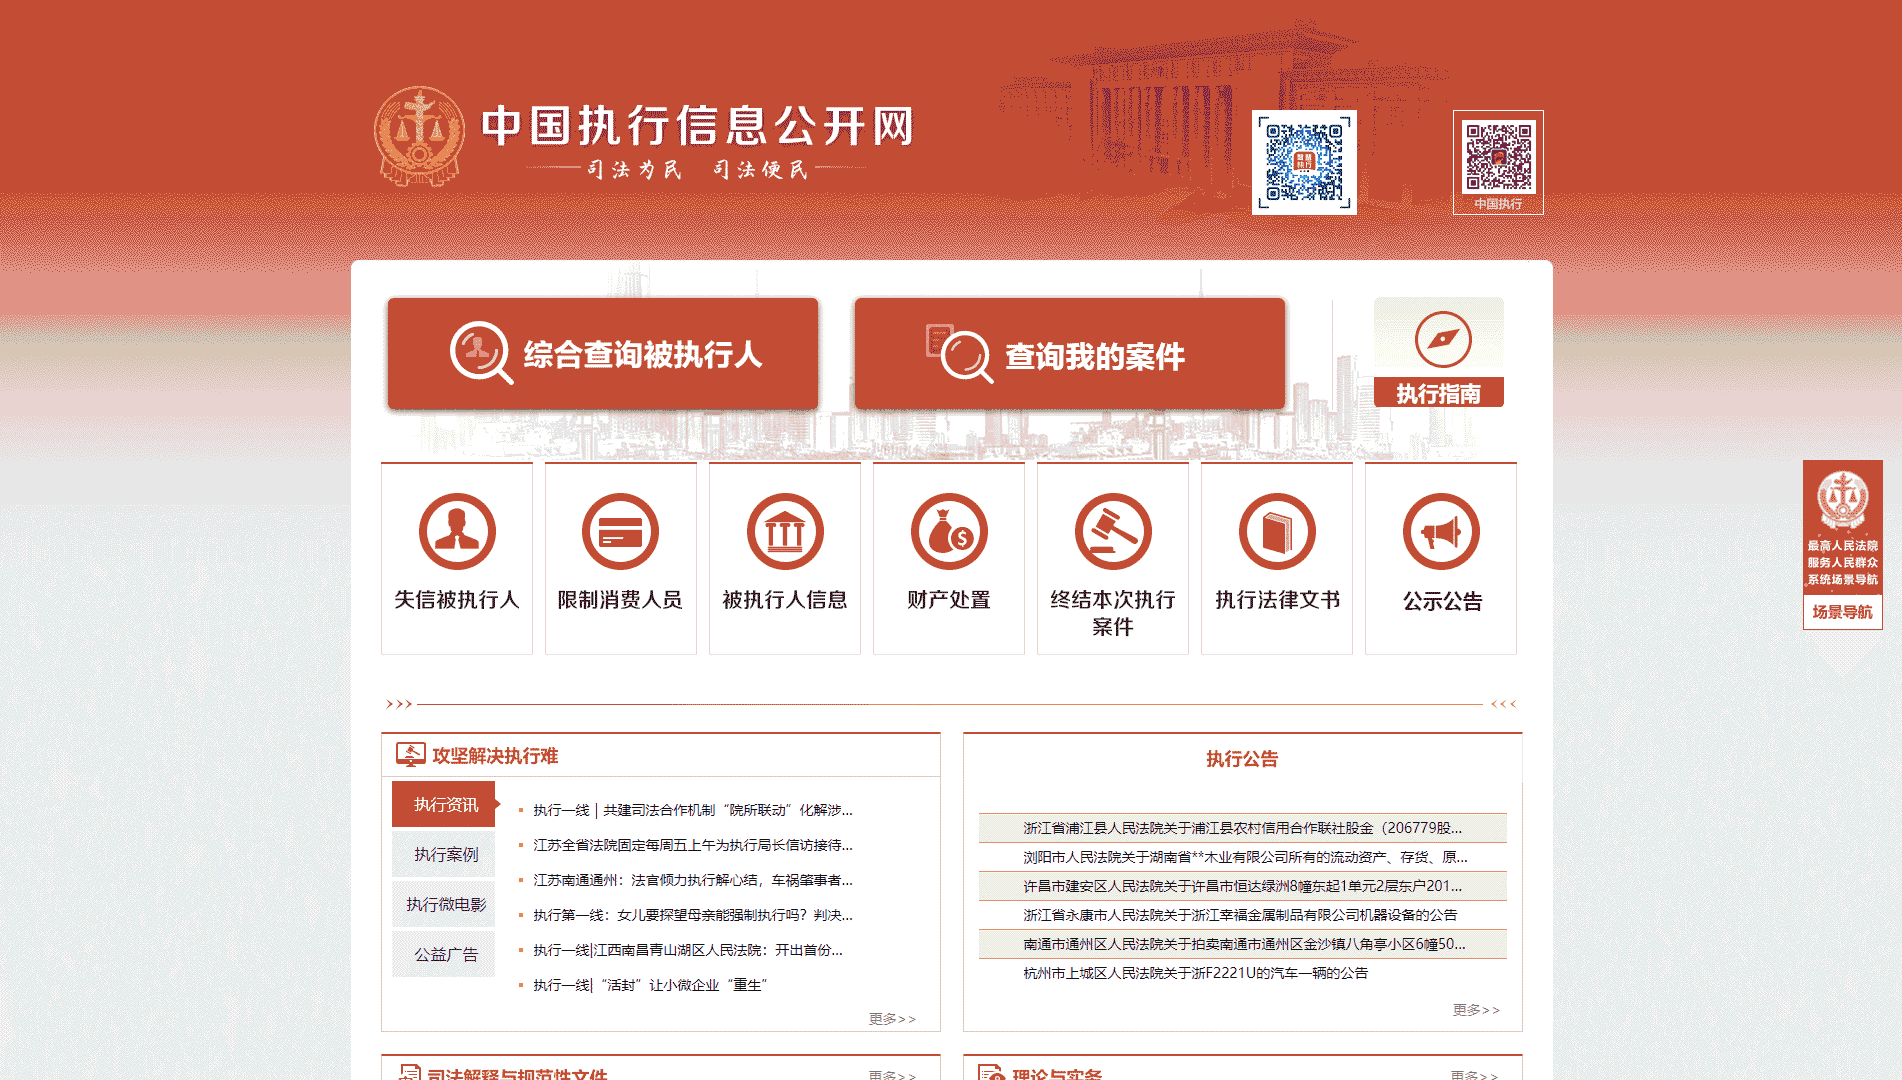Switch to the 公益广告 tab
The height and width of the screenshot is (1080, 1902).
(x=444, y=954)
